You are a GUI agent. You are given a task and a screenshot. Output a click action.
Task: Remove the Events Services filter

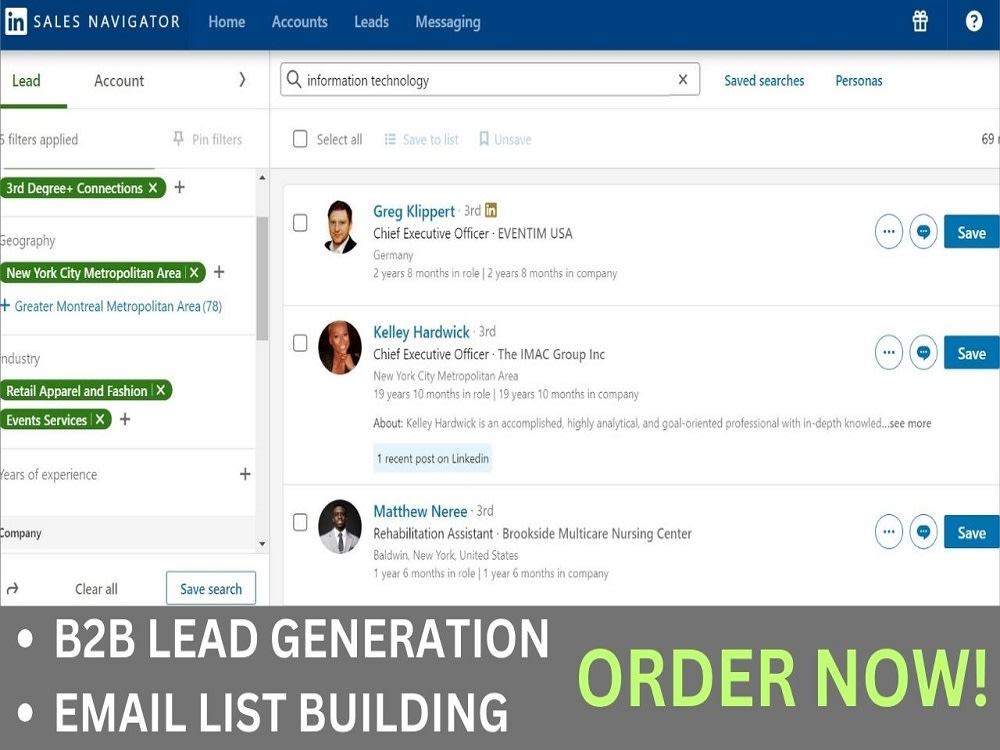click(99, 419)
